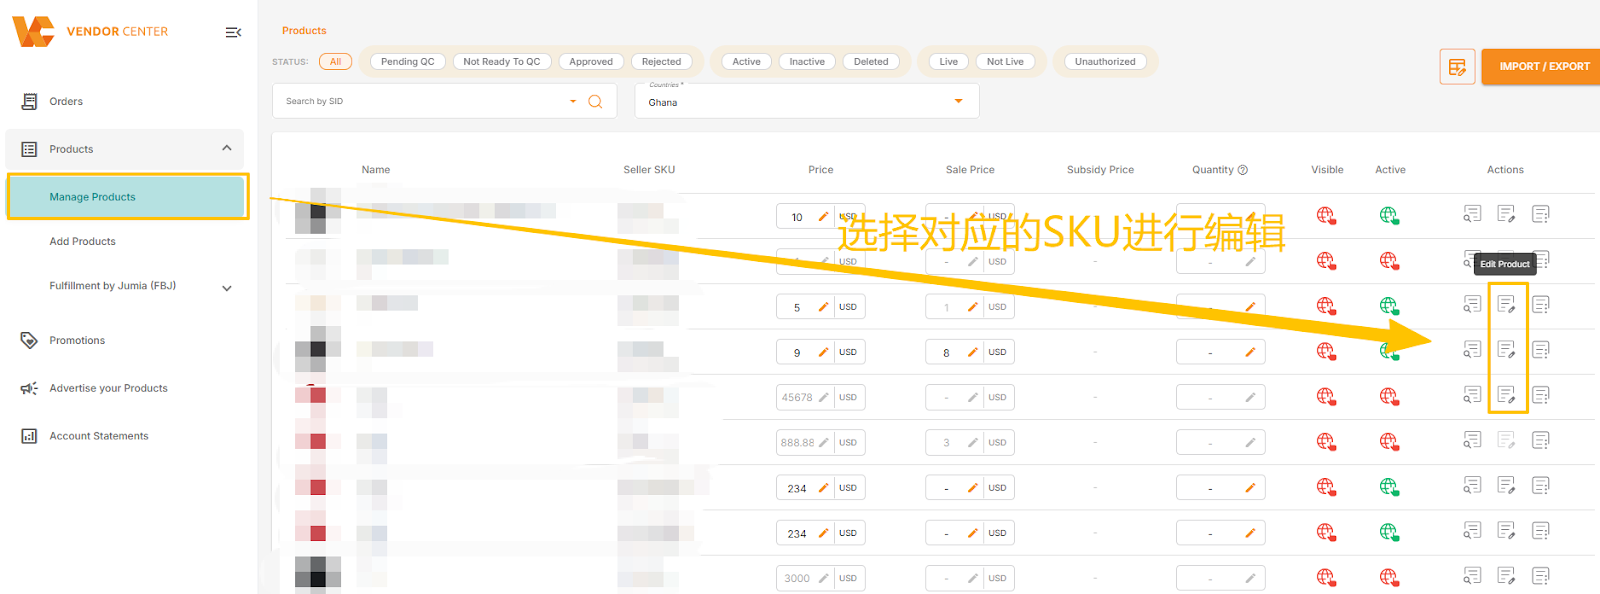Click the price pencil icon in the first row

(823, 217)
